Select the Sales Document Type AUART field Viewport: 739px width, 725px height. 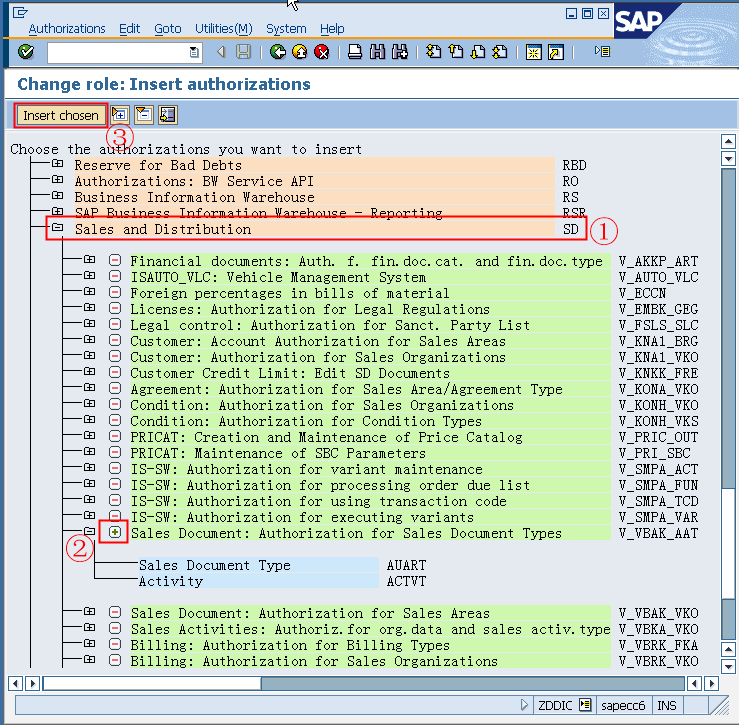click(259, 565)
